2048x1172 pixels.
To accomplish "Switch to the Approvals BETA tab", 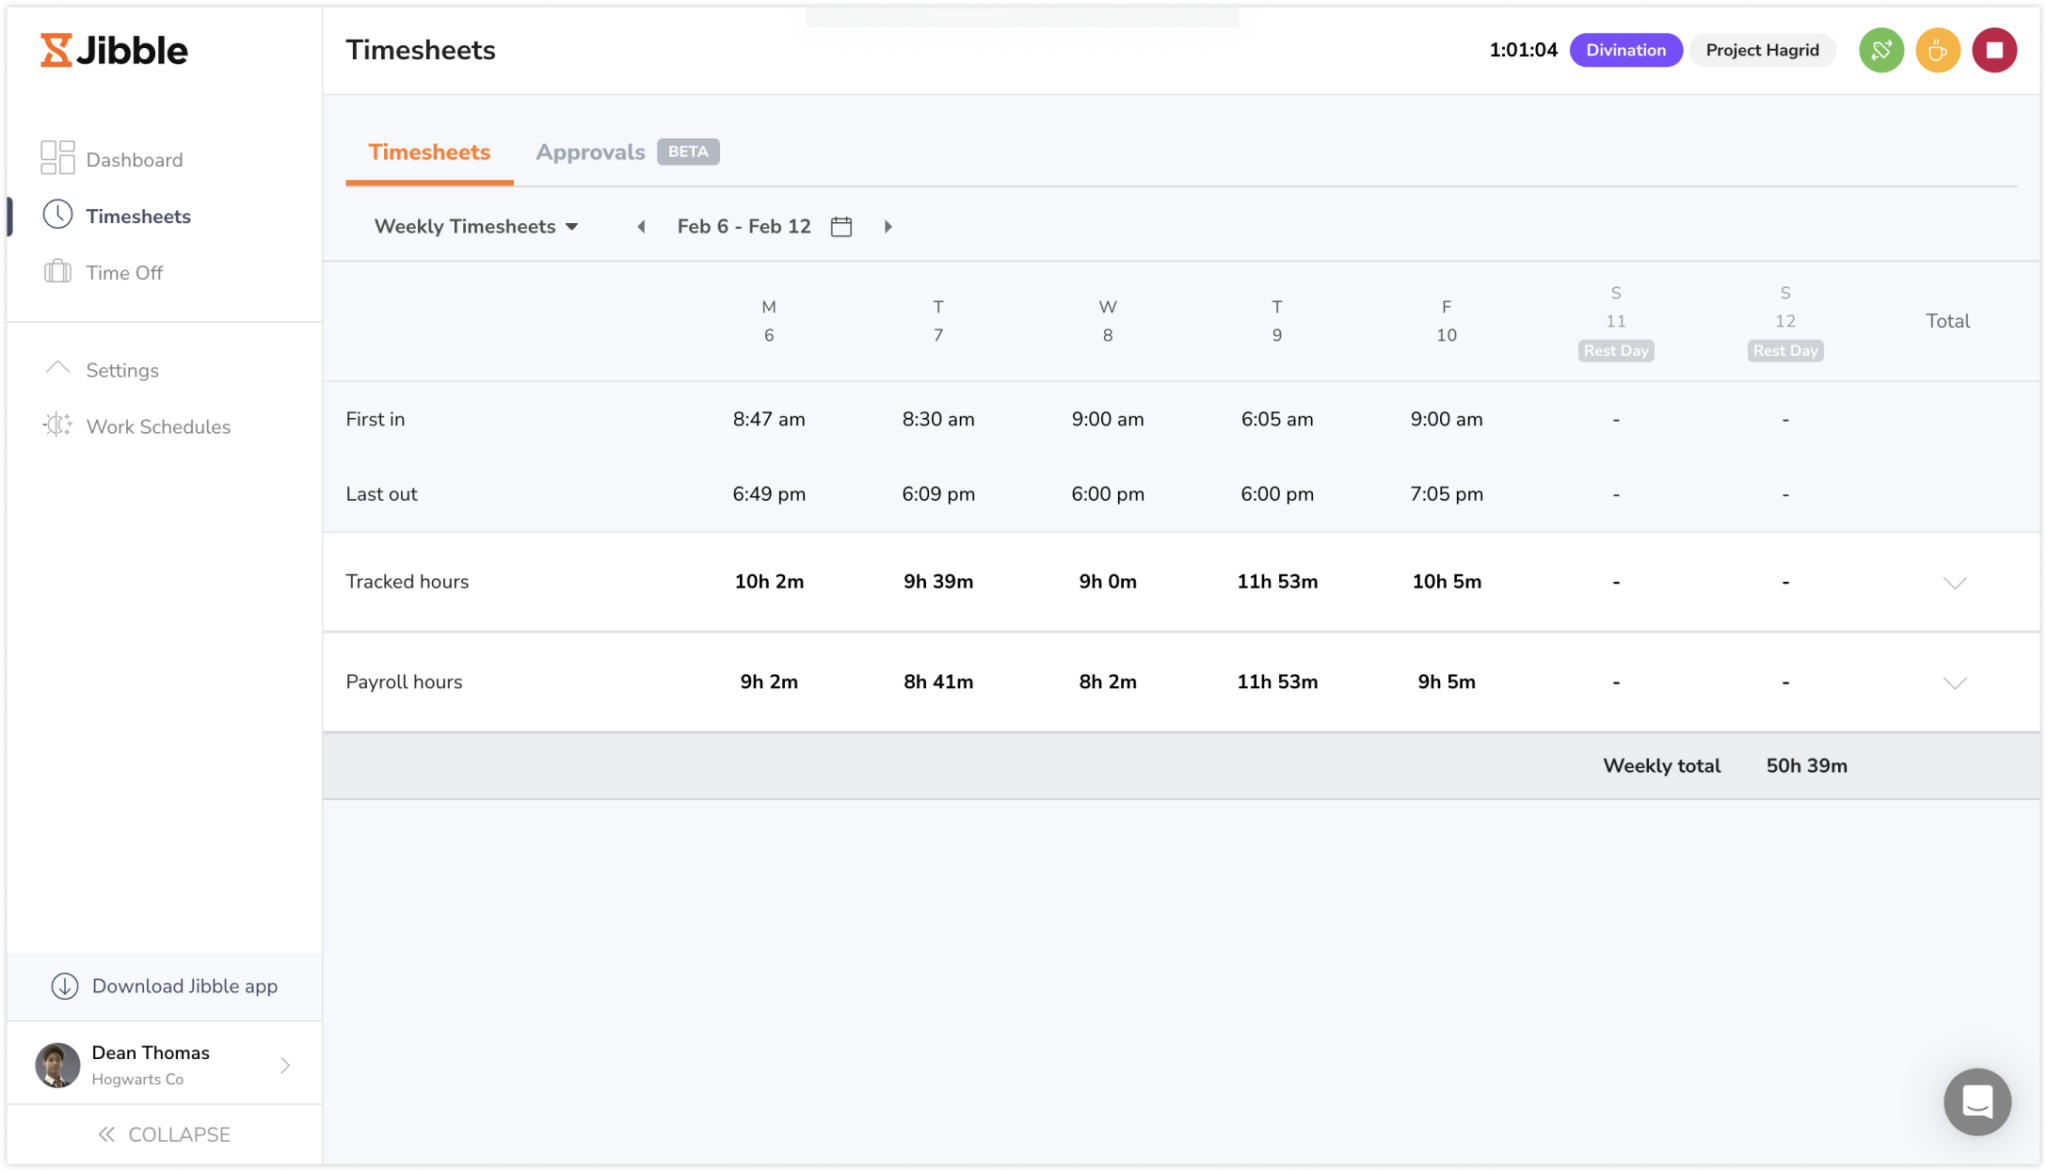I will click(x=590, y=152).
